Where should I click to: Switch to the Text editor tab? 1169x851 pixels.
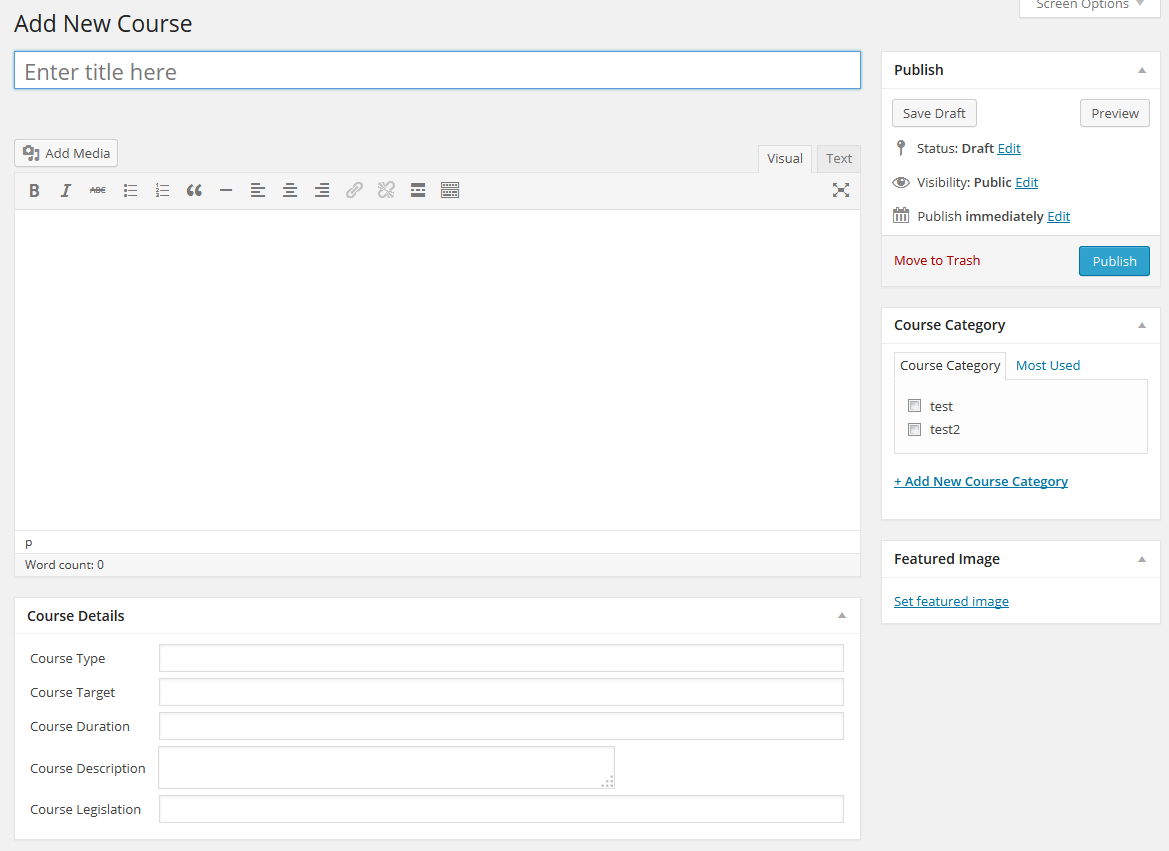(x=838, y=158)
